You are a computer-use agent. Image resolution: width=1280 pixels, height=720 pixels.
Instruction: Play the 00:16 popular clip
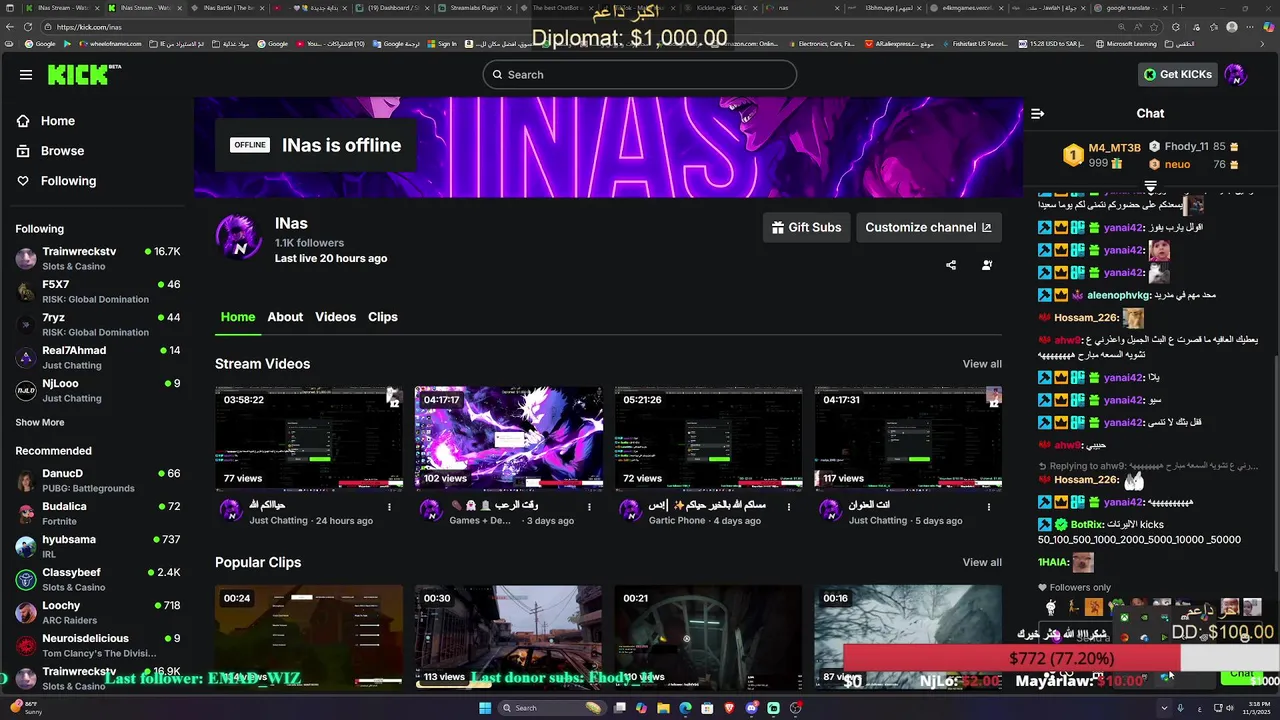(x=908, y=637)
